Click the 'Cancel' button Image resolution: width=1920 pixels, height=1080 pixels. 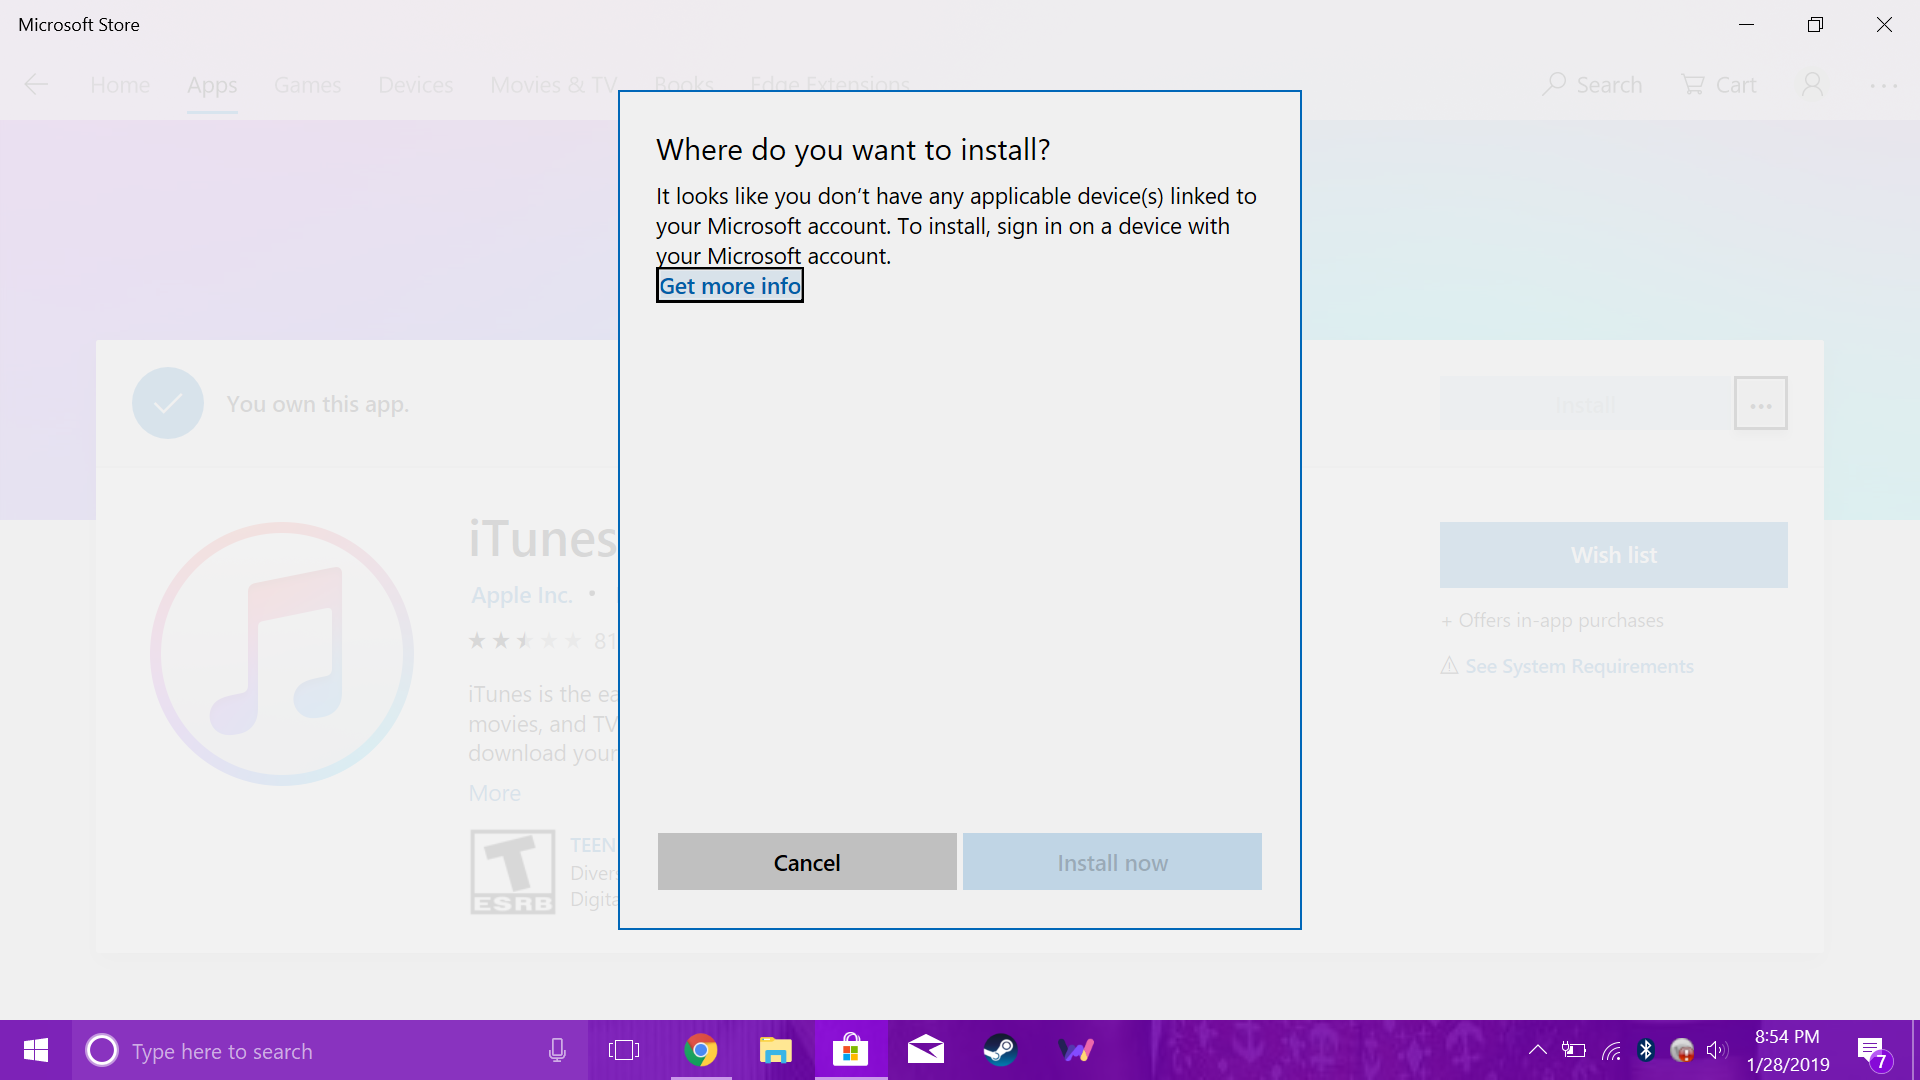pos(807,861)
